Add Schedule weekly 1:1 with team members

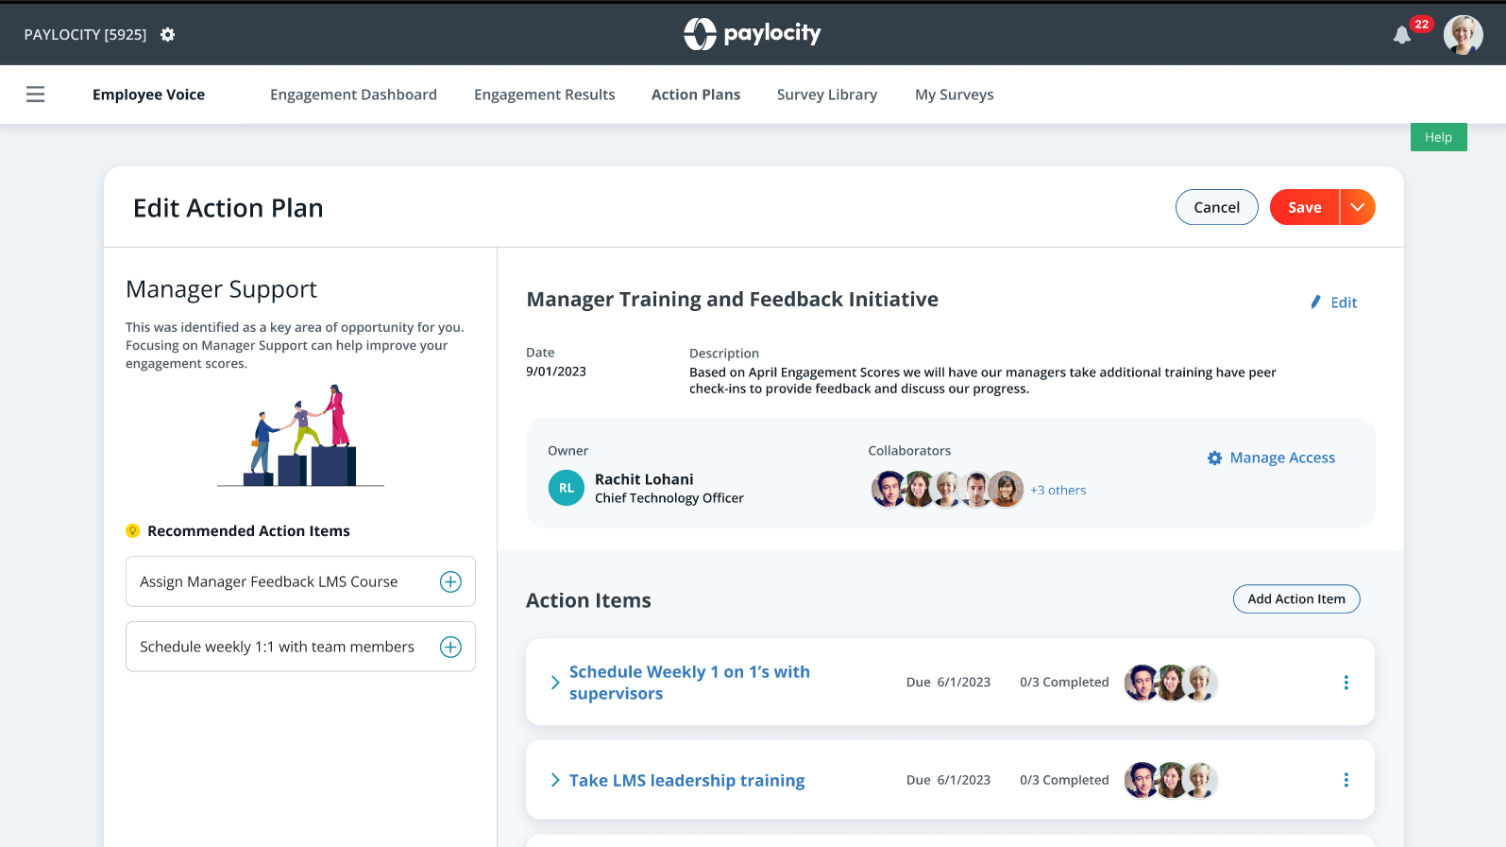[x=451, y=647]
